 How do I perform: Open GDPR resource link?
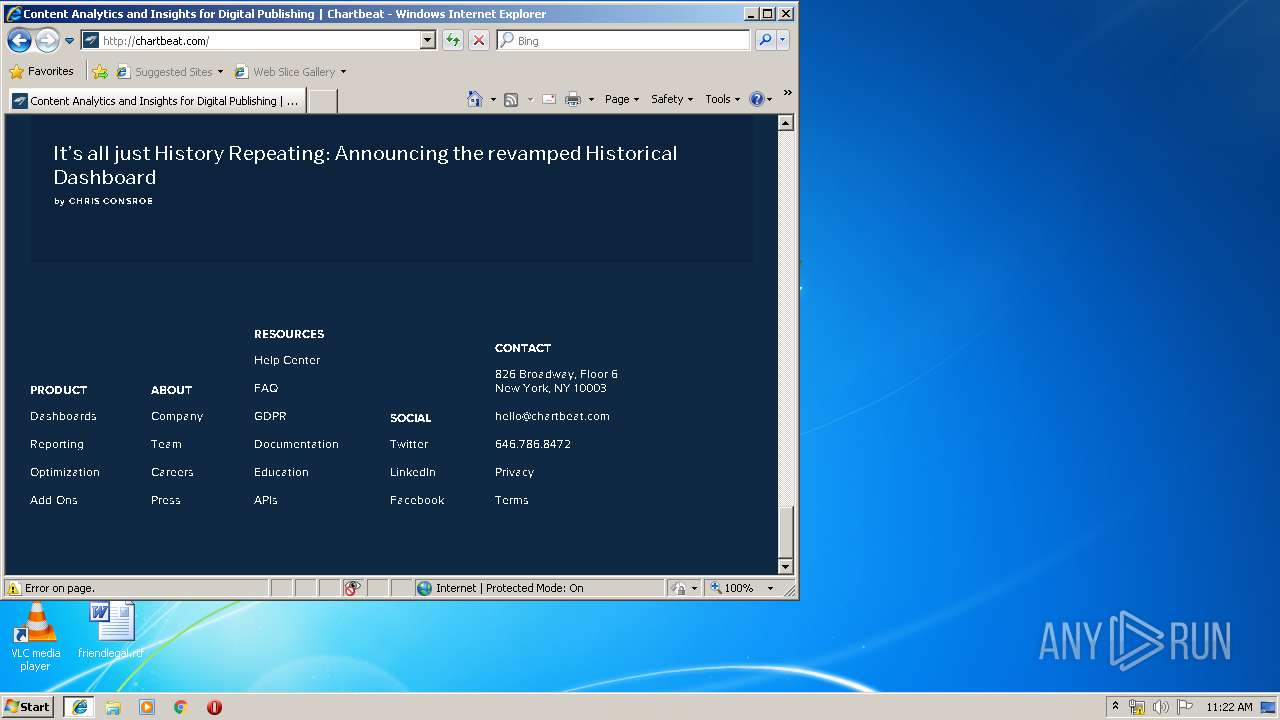tap(270, 416)
